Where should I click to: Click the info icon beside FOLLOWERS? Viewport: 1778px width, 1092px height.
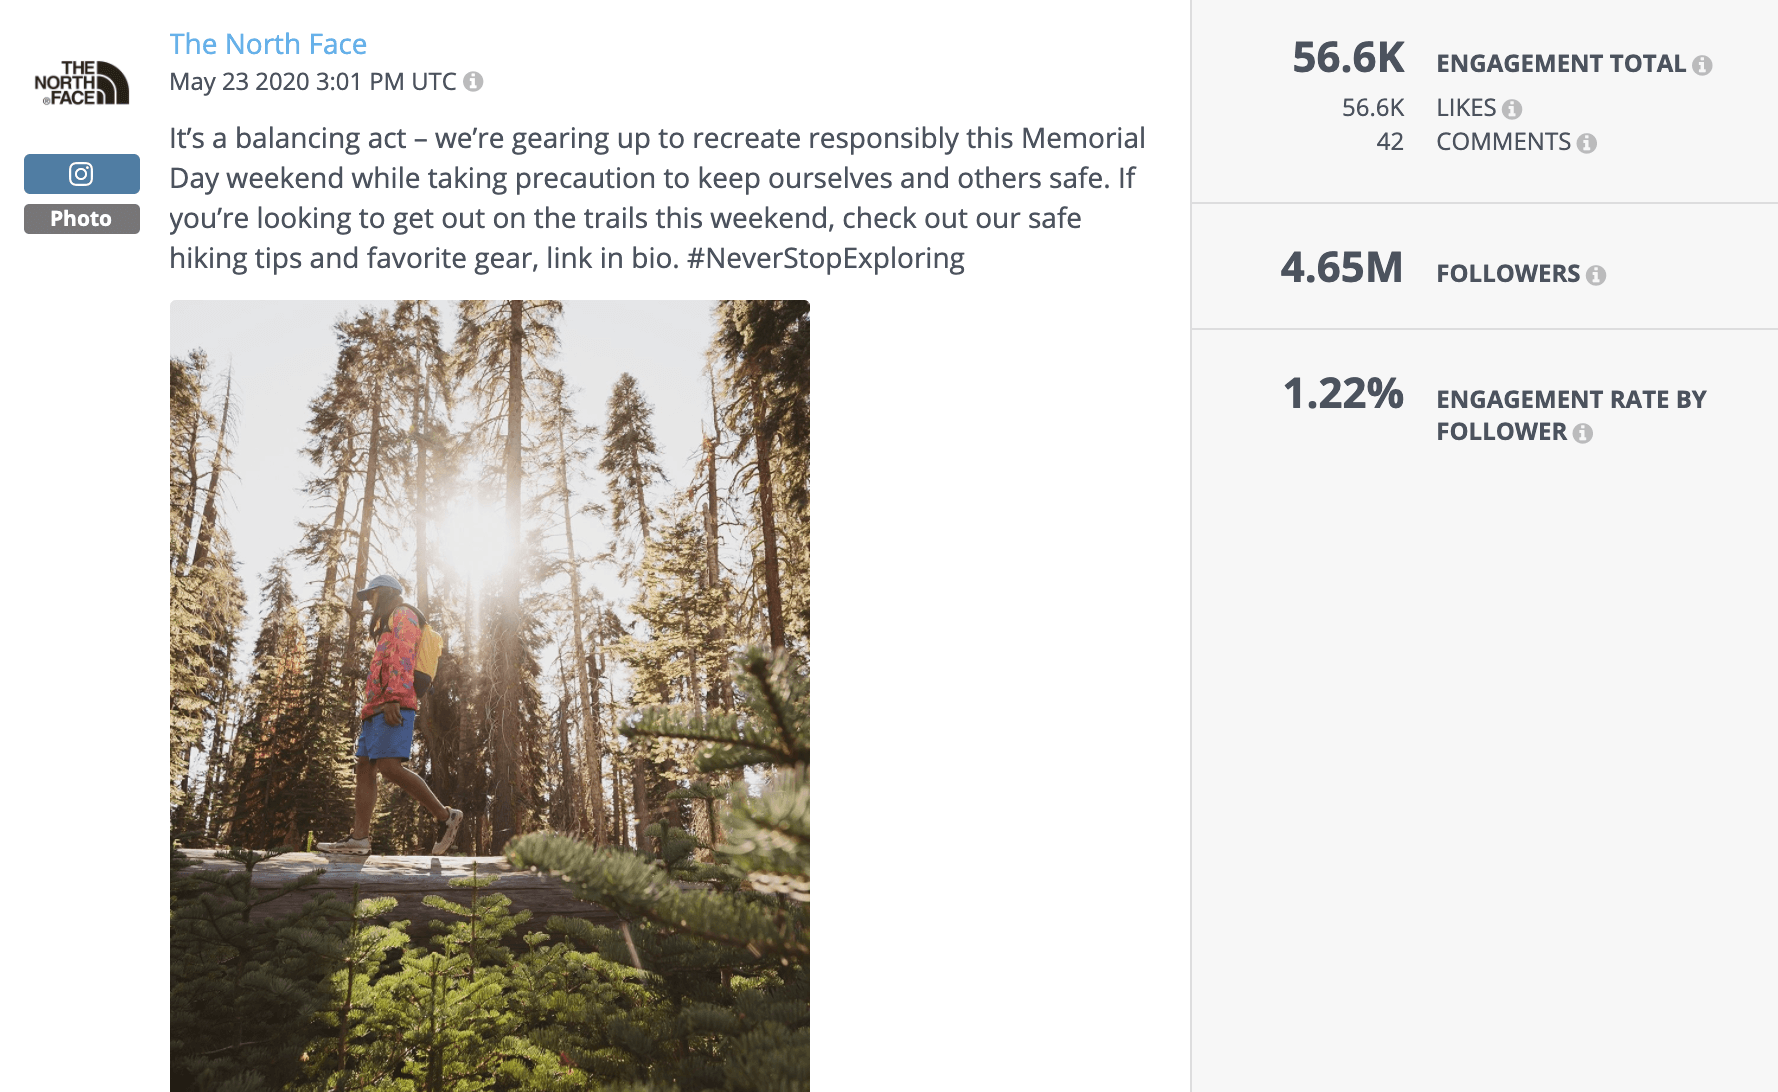click(x=1596, y=273)
